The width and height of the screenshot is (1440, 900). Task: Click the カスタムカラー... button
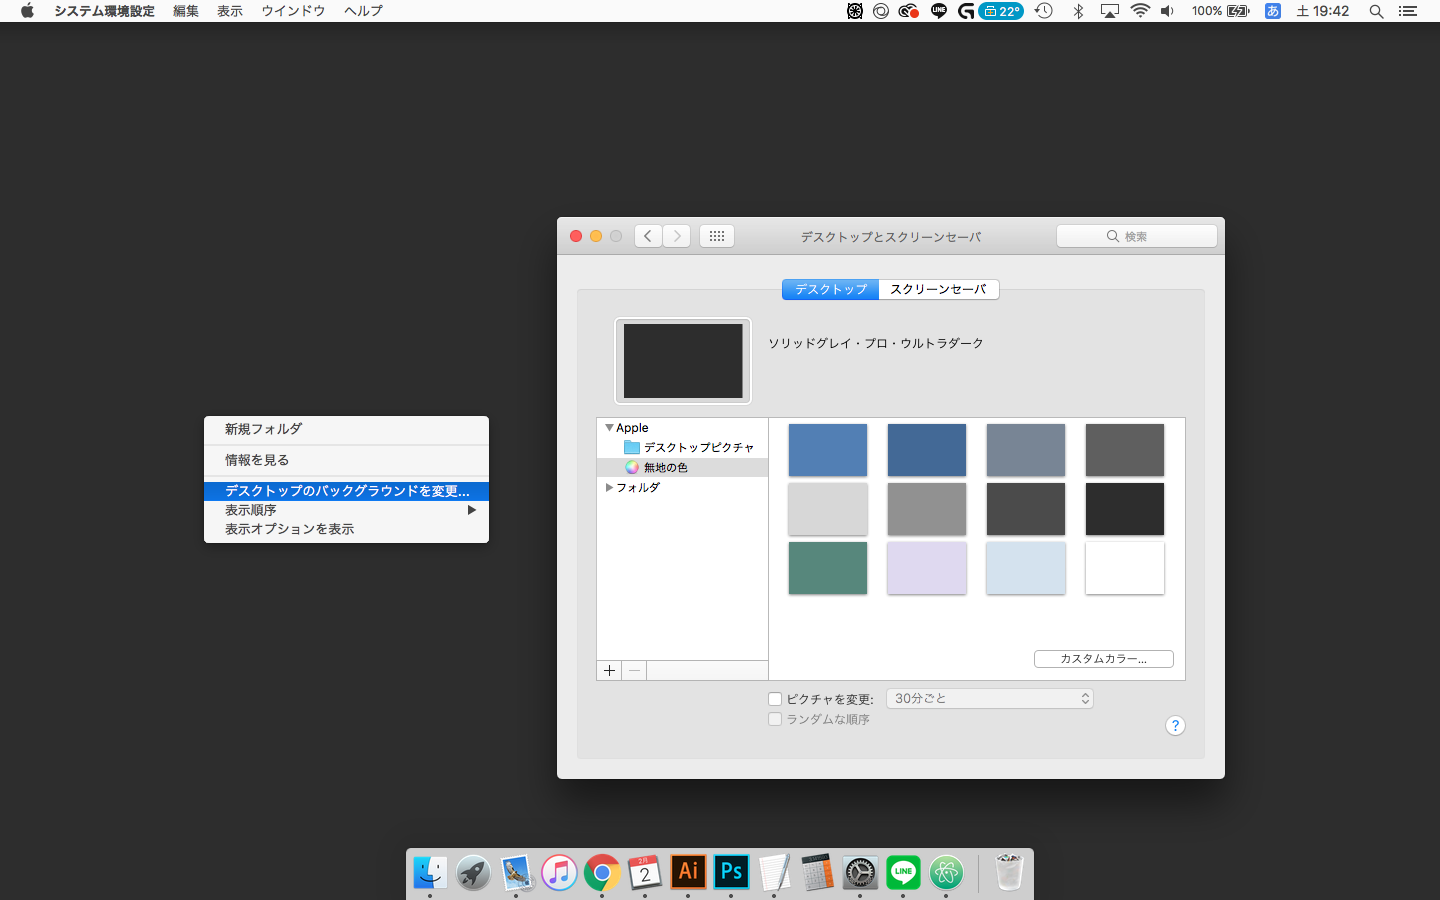click(1103, 659)
